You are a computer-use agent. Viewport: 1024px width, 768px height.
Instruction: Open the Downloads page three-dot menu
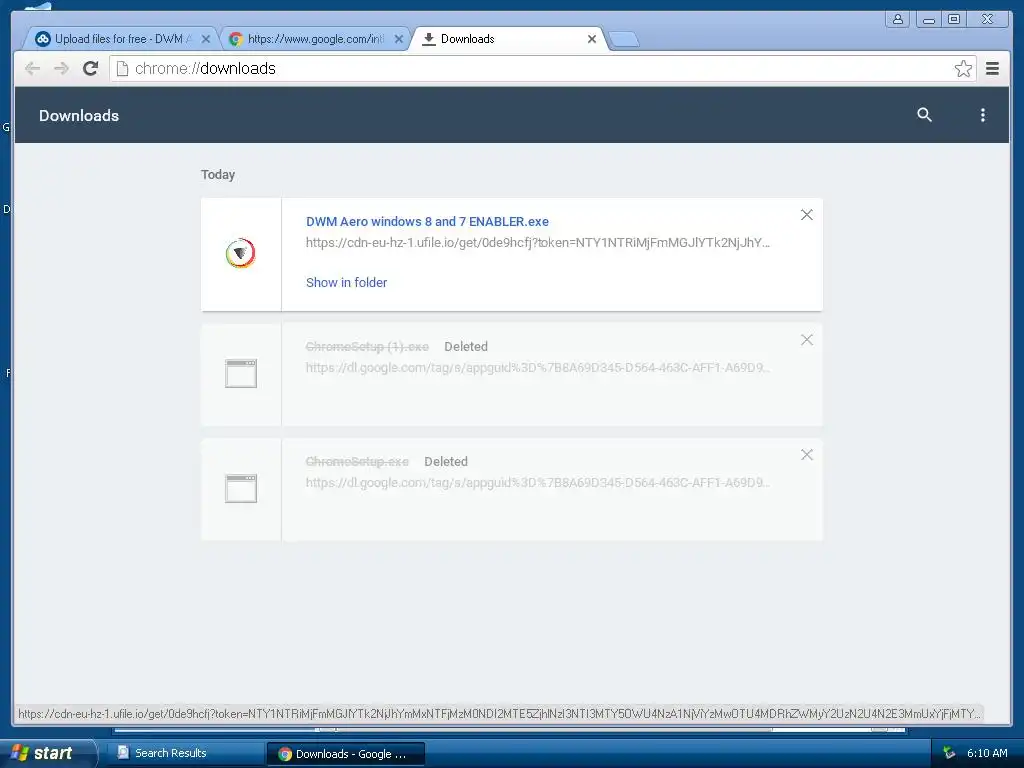(x=982, y=115)
